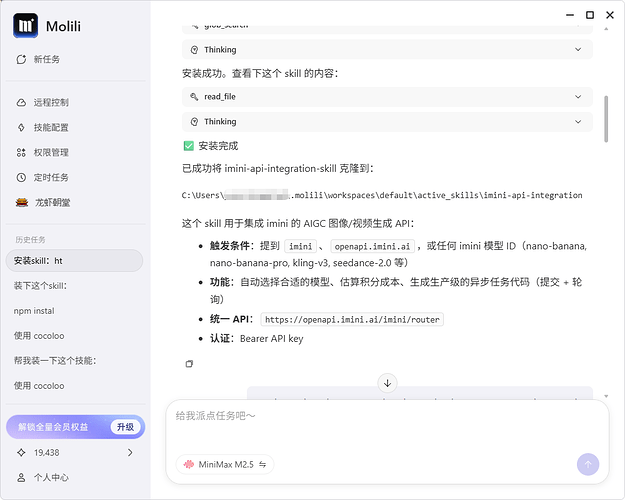Click the imini inline code tag

(301, 247)
